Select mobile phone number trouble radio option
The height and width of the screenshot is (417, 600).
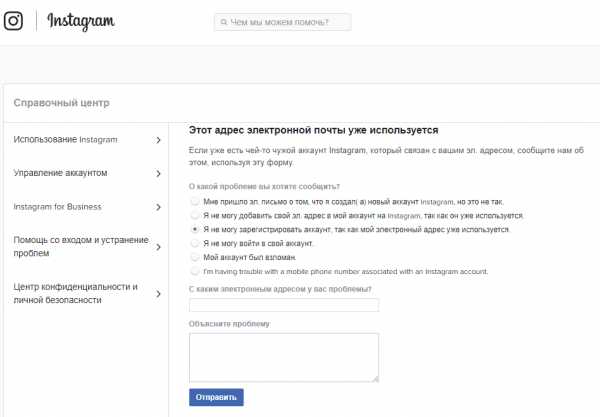coord(195,271)
